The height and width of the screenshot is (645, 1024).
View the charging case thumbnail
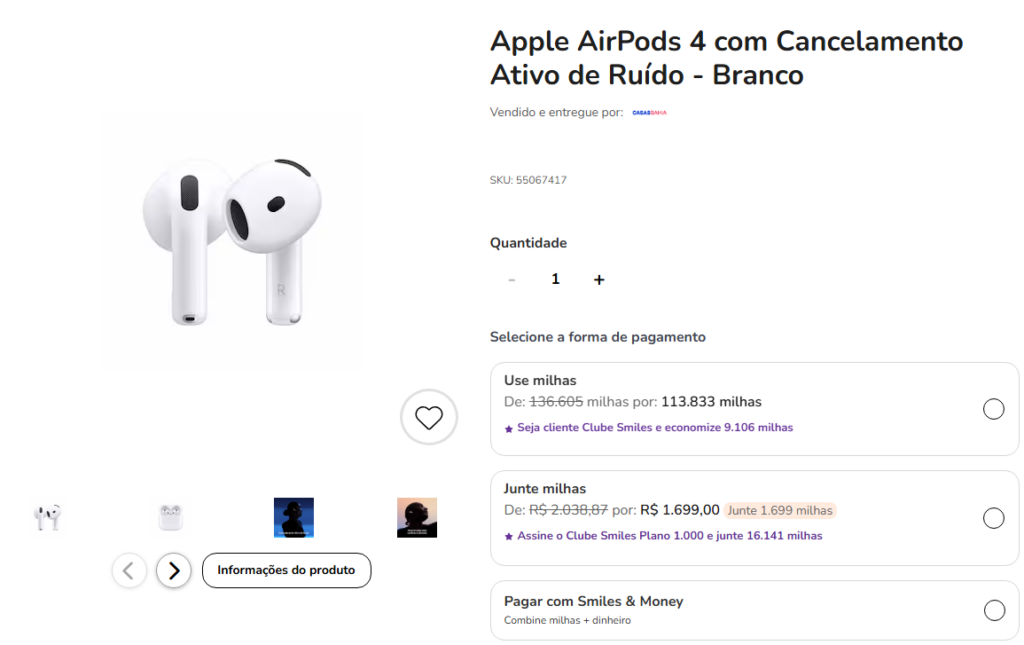170,517
